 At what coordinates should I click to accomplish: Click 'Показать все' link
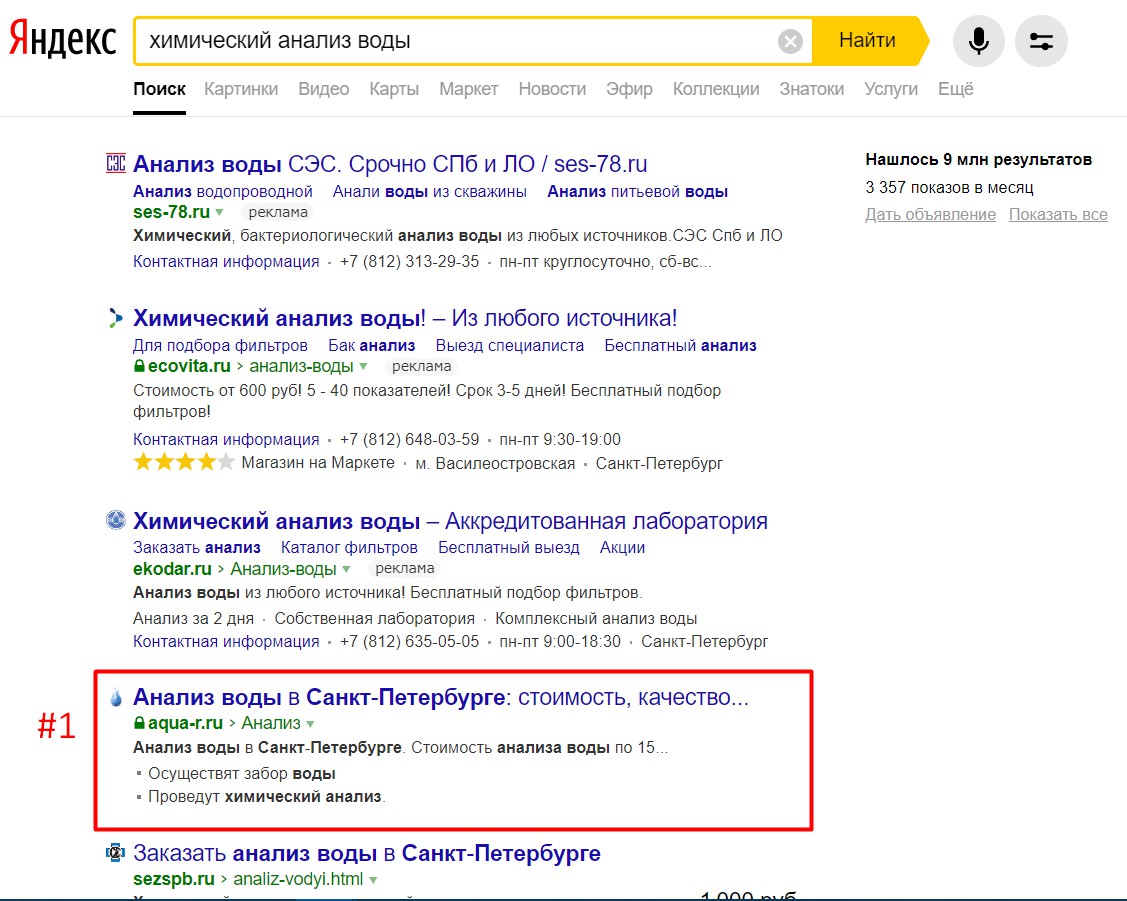coord(1058,214)
